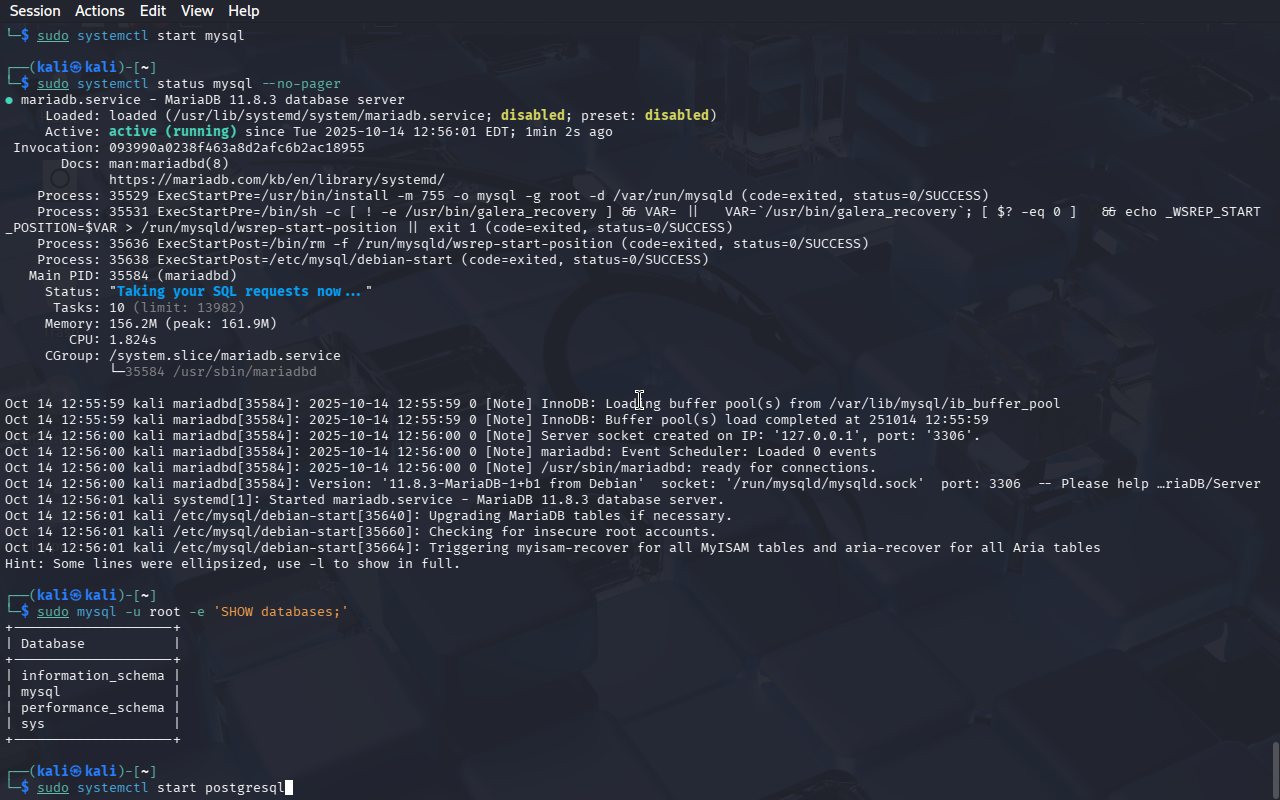Click the 'active (running)' status text
This screenshot has width=1280, height=800.
(172, 132)
